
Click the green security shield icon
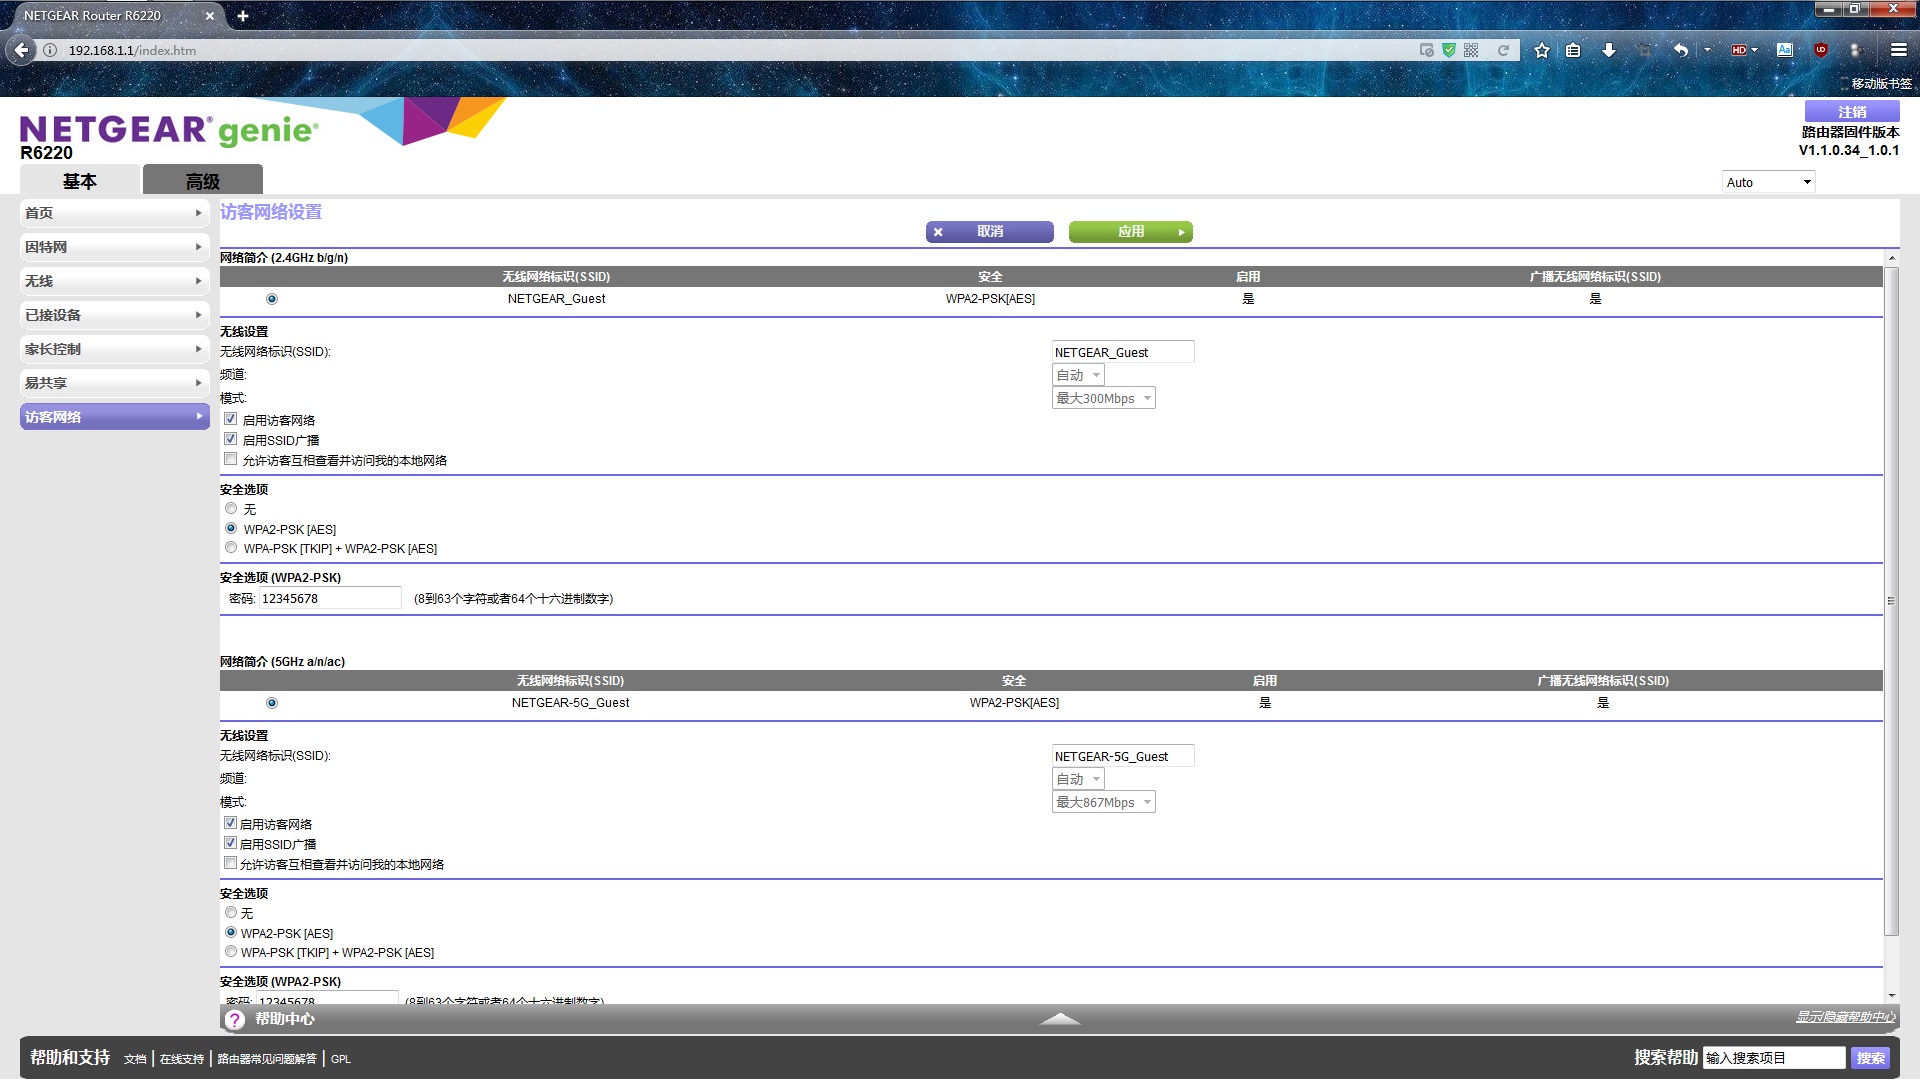(1449, 50)
